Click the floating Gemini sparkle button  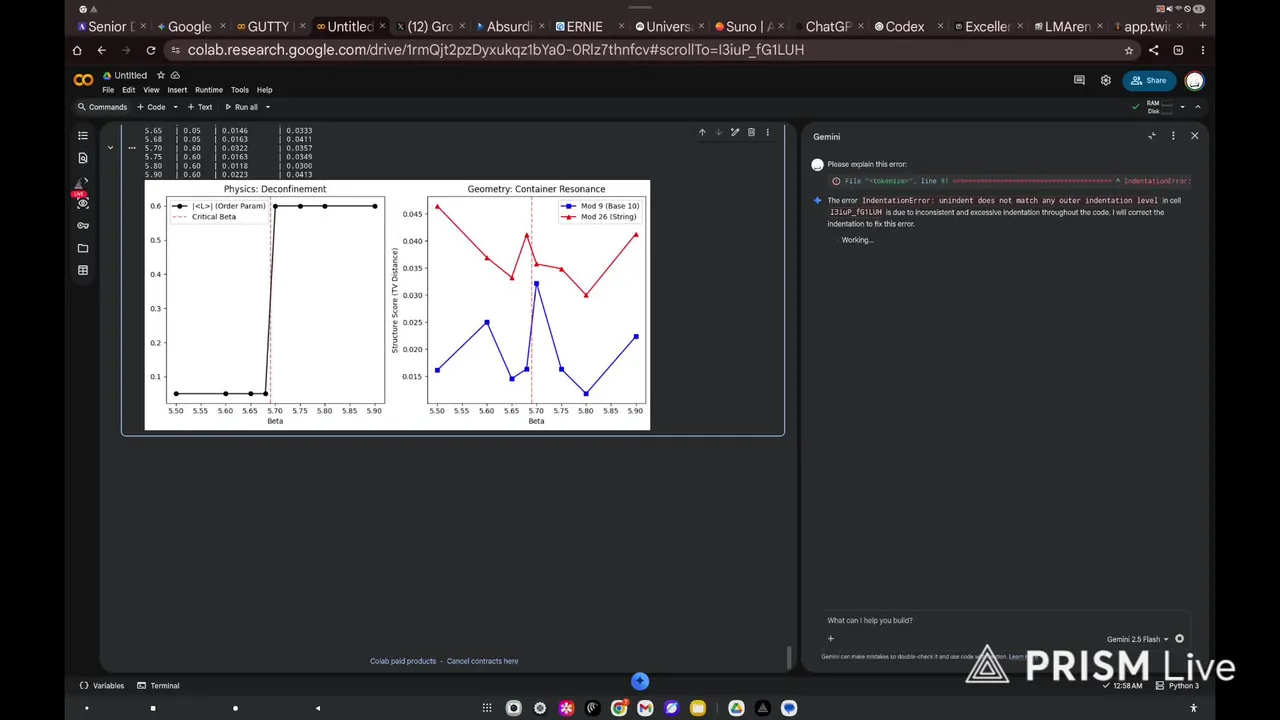[x=640, y=681]
